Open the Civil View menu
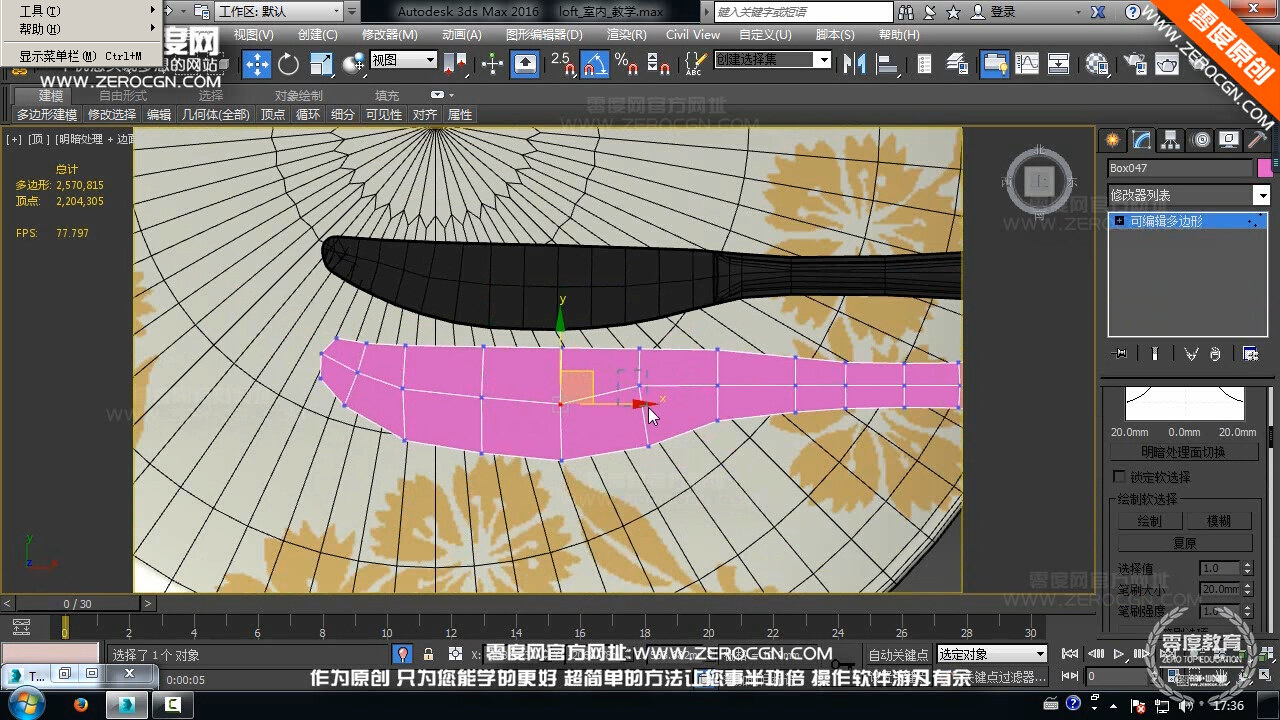The image size is (1280, 720). click(693, 34)
